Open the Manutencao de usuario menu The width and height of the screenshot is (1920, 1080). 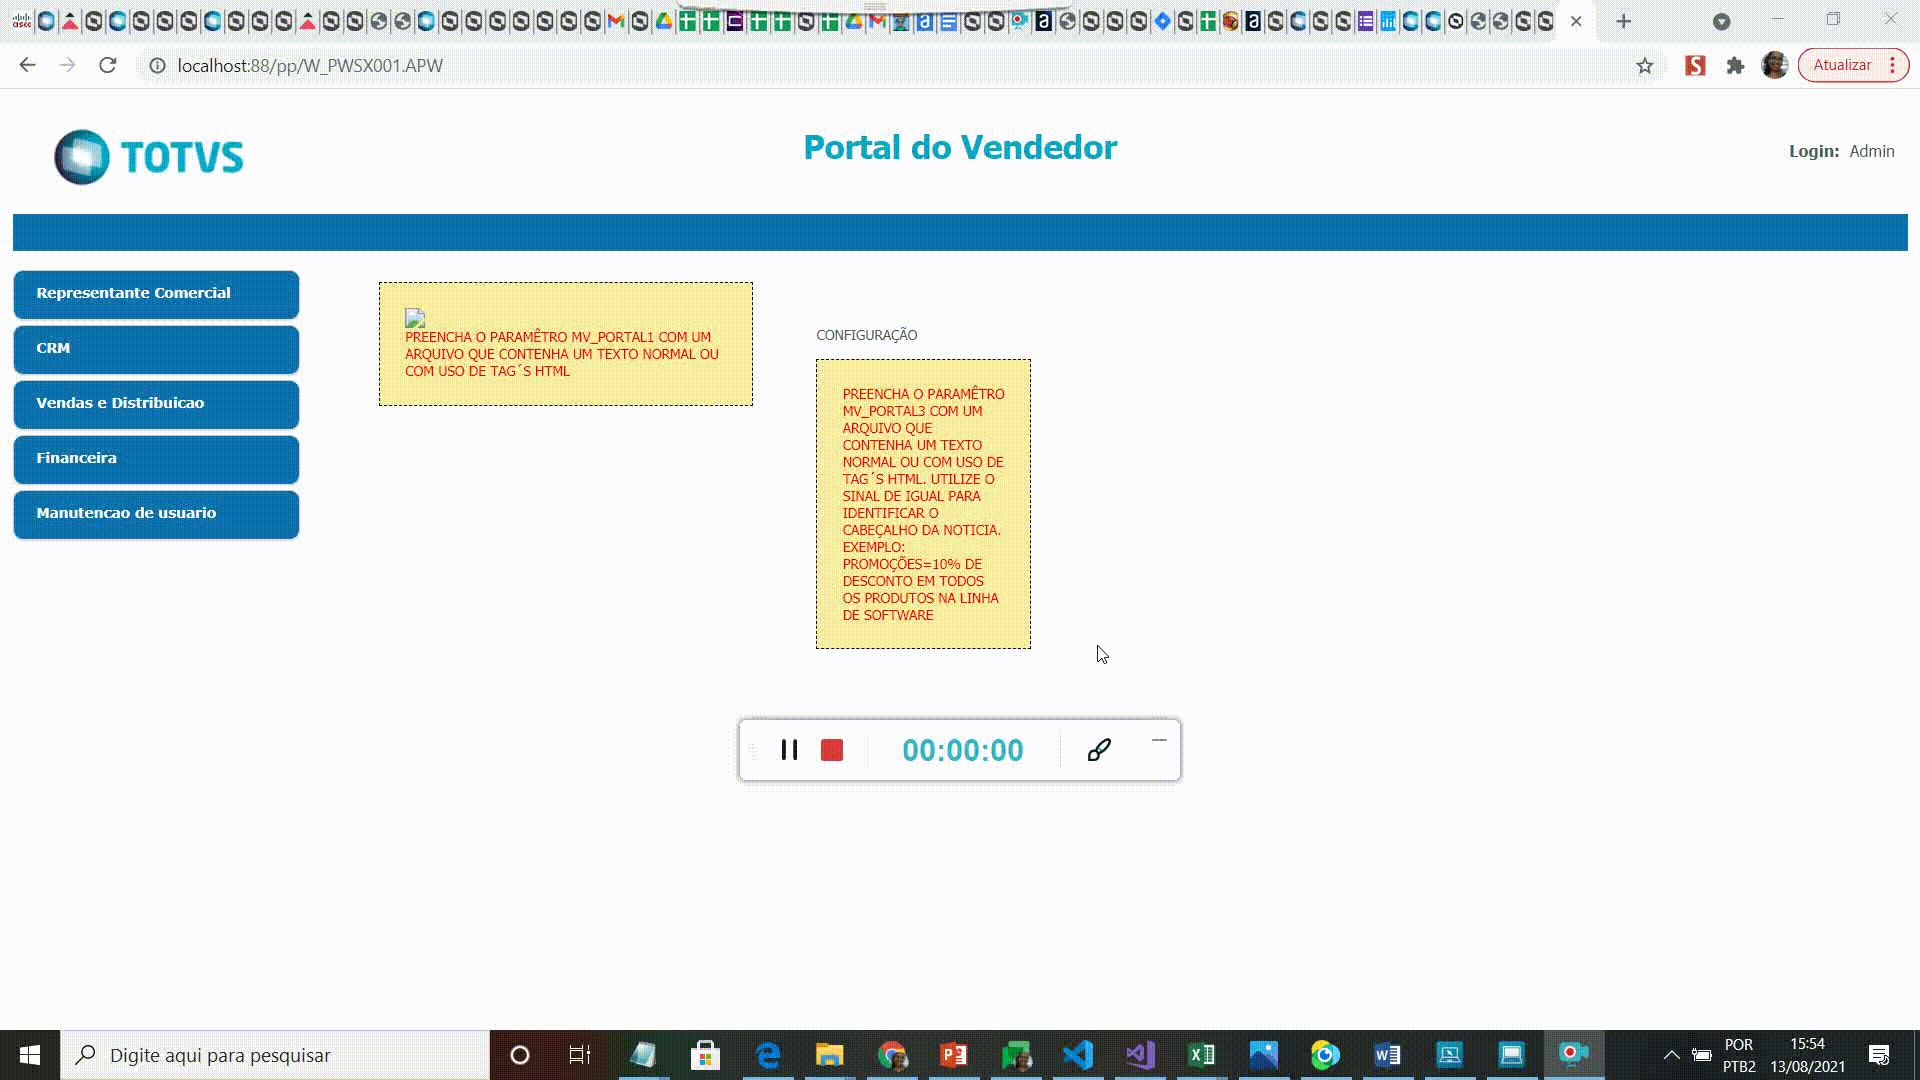[x=156, y=514]
